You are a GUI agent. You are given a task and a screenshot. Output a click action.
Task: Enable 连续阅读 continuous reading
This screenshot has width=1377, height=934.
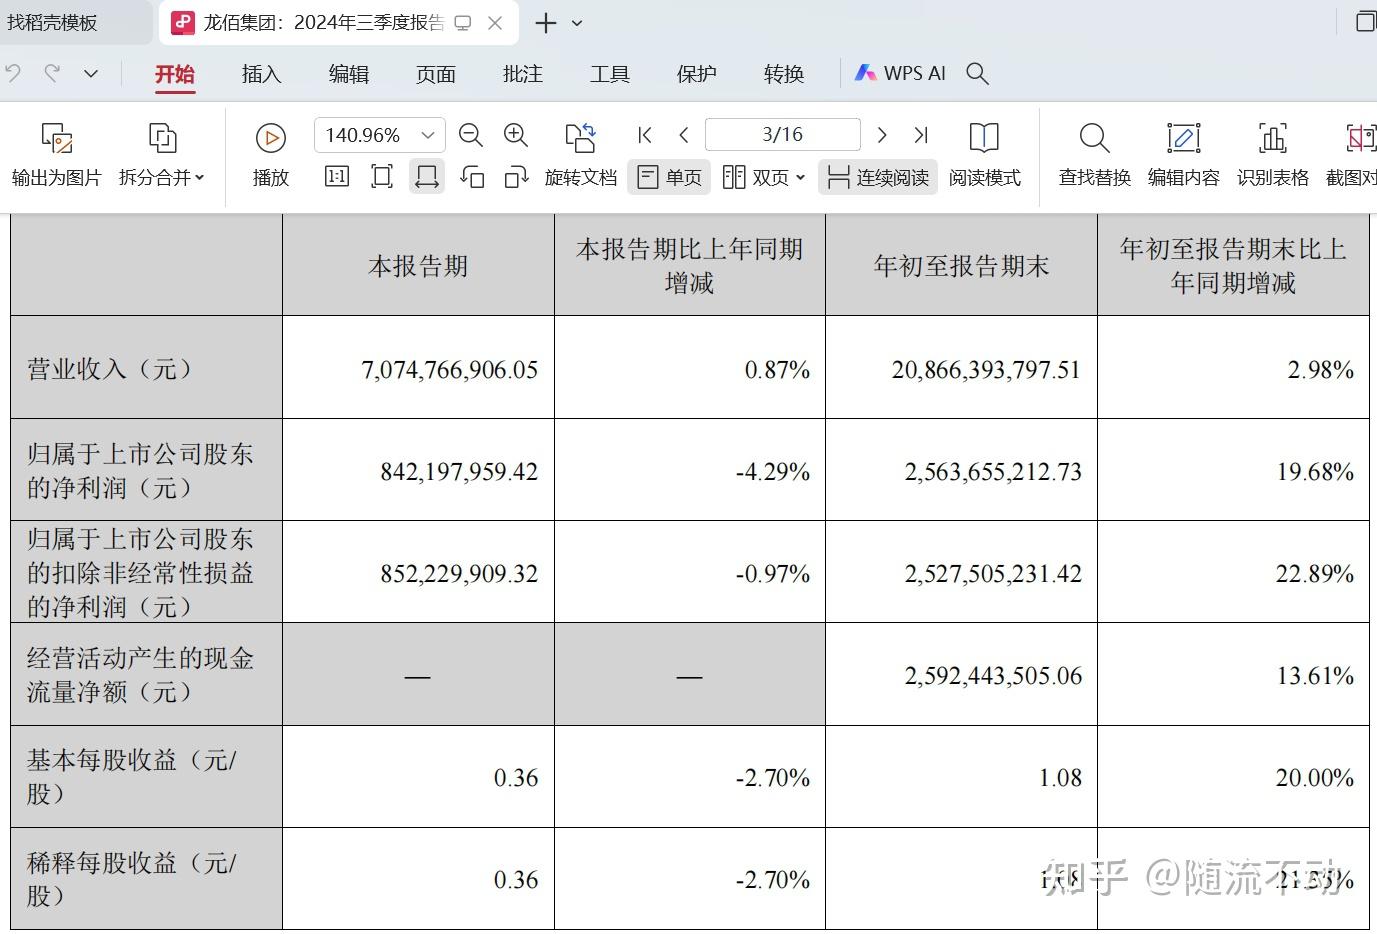point(877,177)
